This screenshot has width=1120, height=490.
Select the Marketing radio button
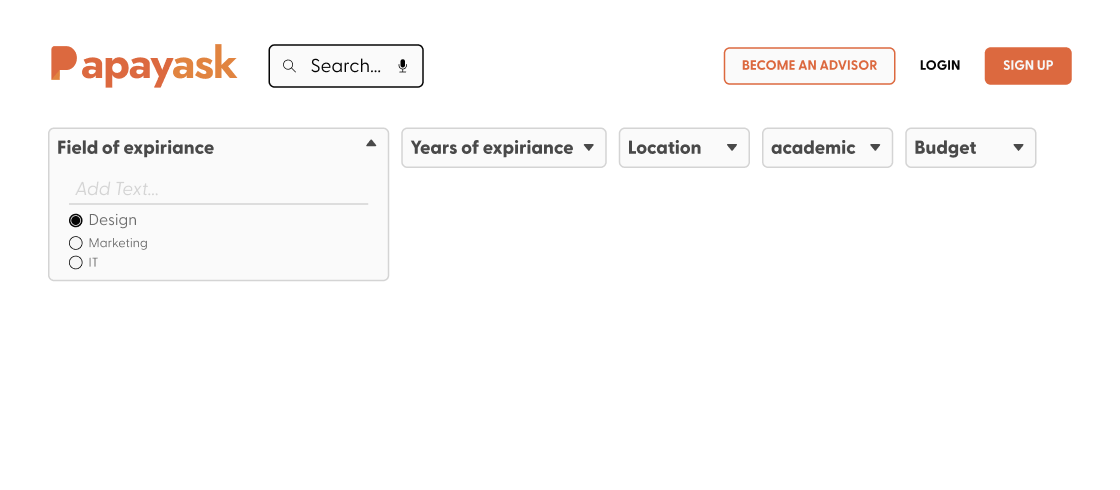(x=76, y=243)
